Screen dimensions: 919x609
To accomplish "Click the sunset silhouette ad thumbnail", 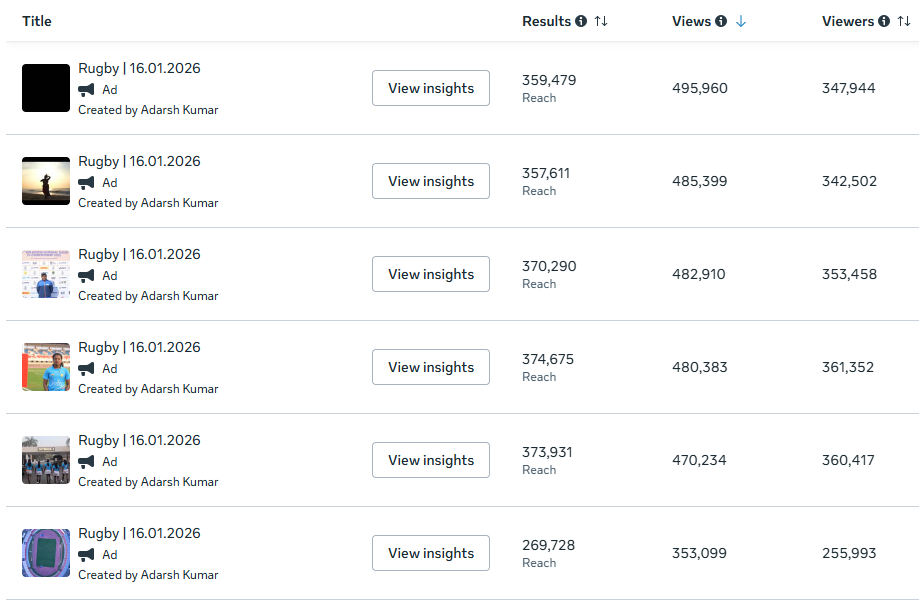I will 46,181.
